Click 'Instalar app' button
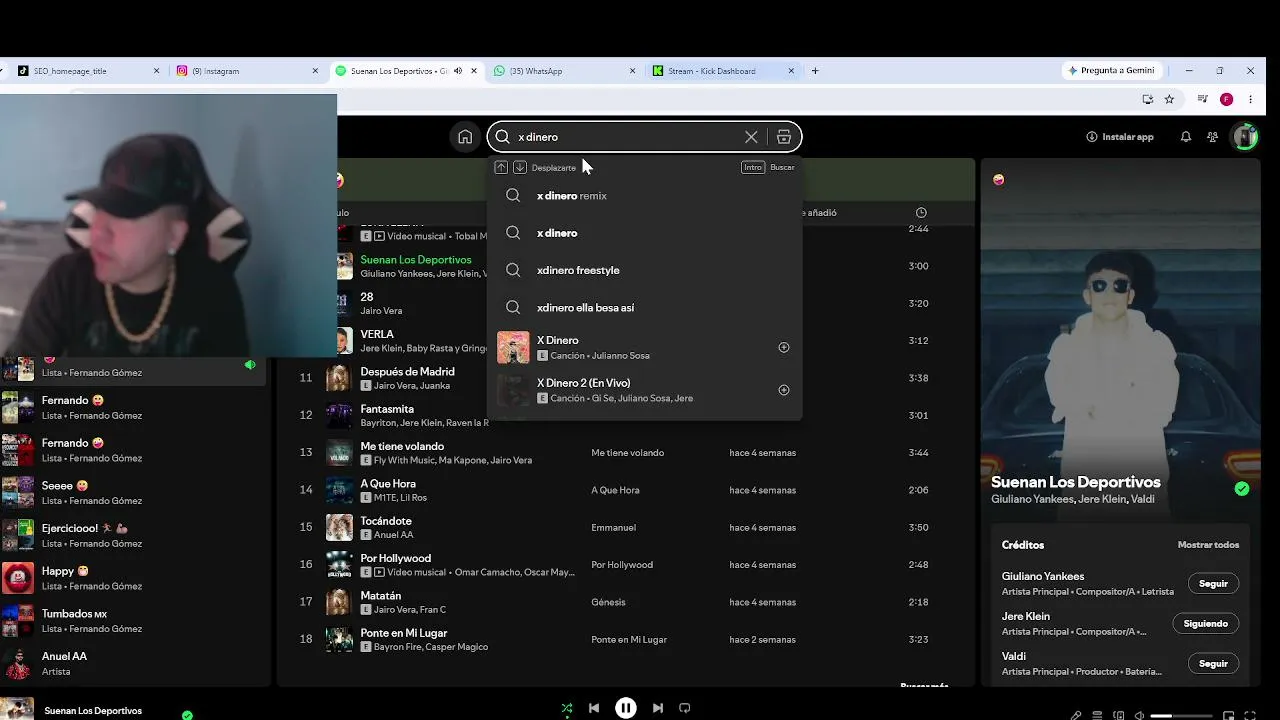Screen dimensions: 1280x720 pos(1120,137)
